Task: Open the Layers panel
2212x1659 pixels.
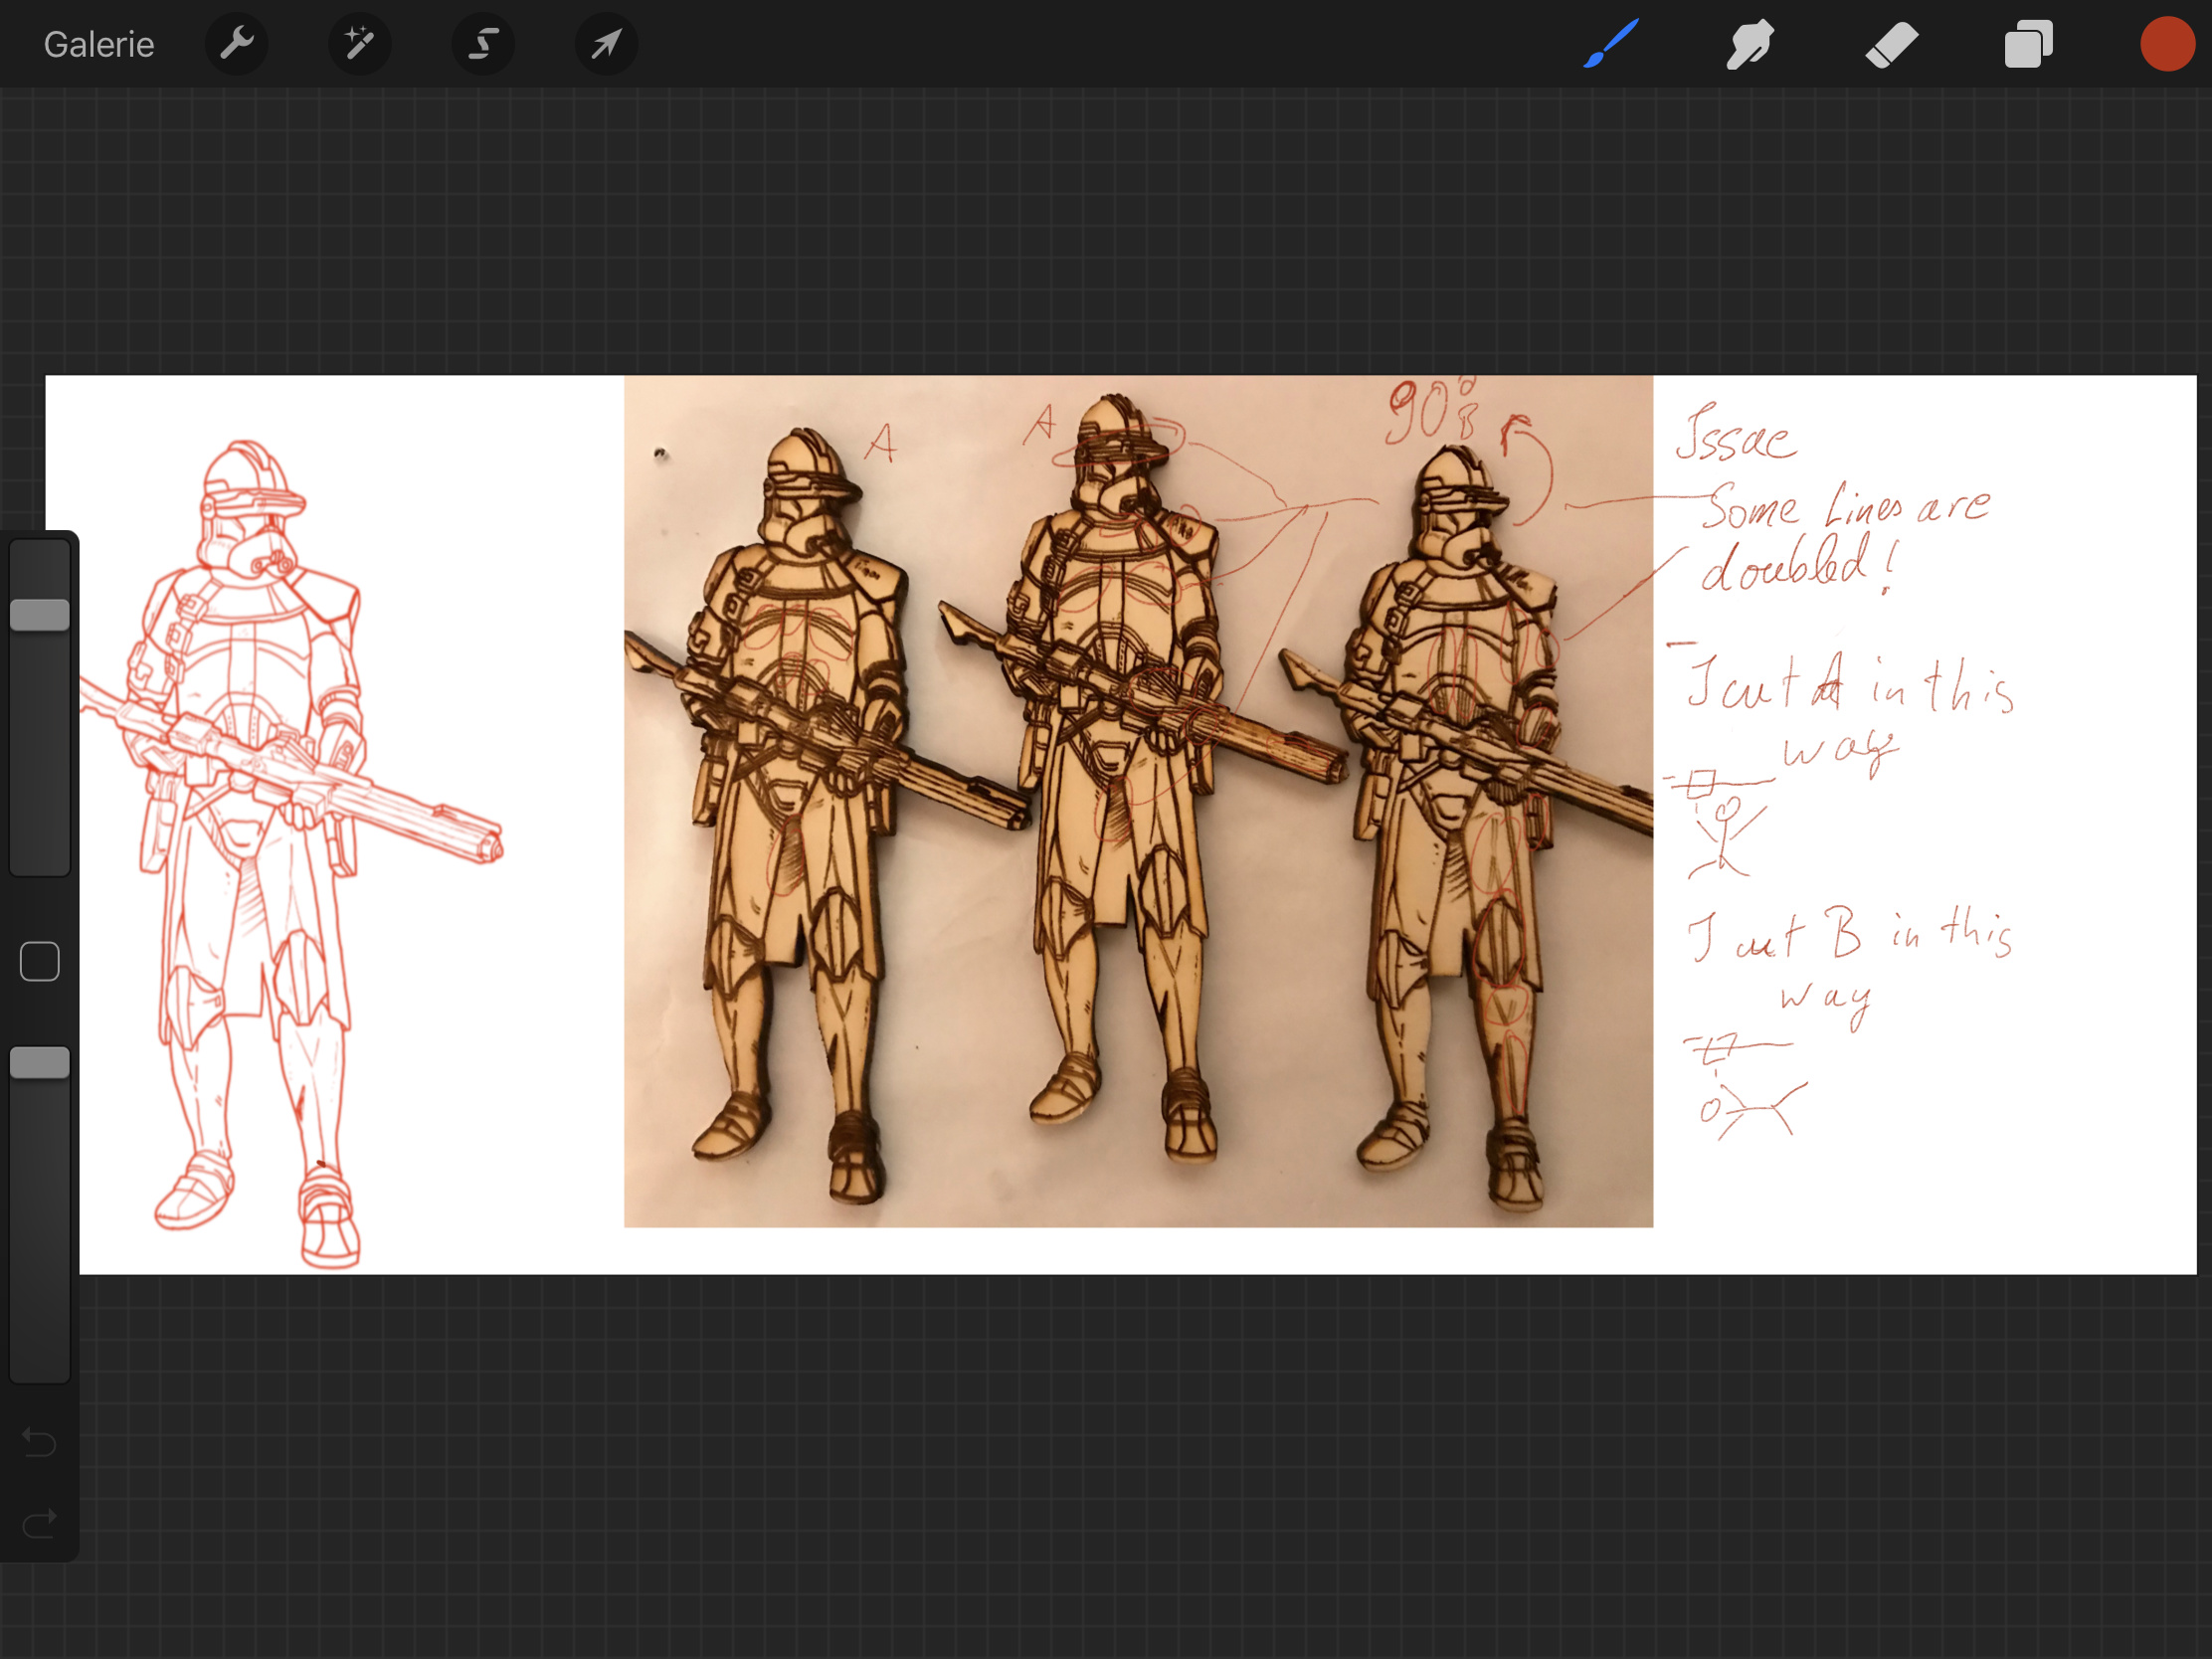Action: [x=2028, y=45]
